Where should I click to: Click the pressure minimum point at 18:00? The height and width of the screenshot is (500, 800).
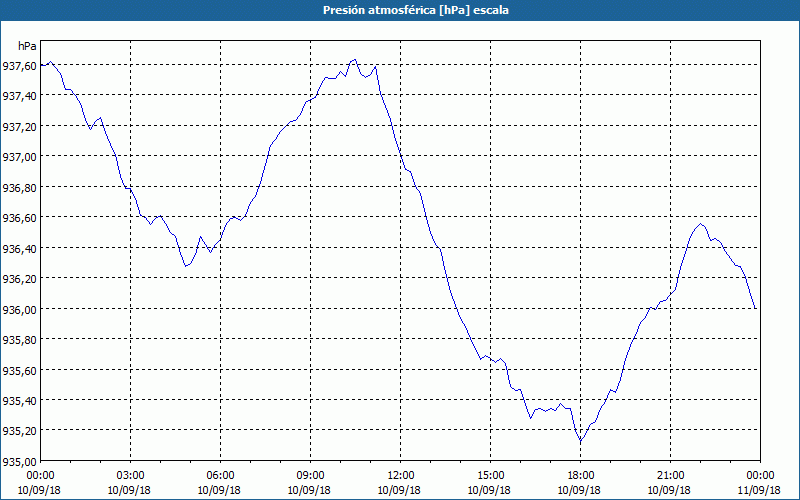pos(581,441)
